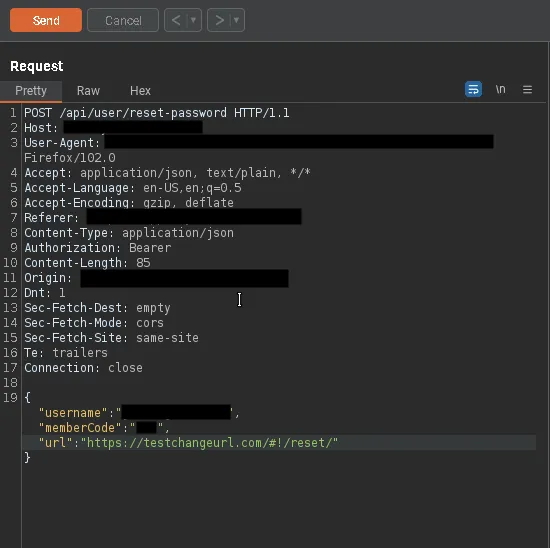Click Sec-Fetch-Site: same-site line
Image resolution: width=550 pixels, height=548 pixels.
[x=111, y=338]
